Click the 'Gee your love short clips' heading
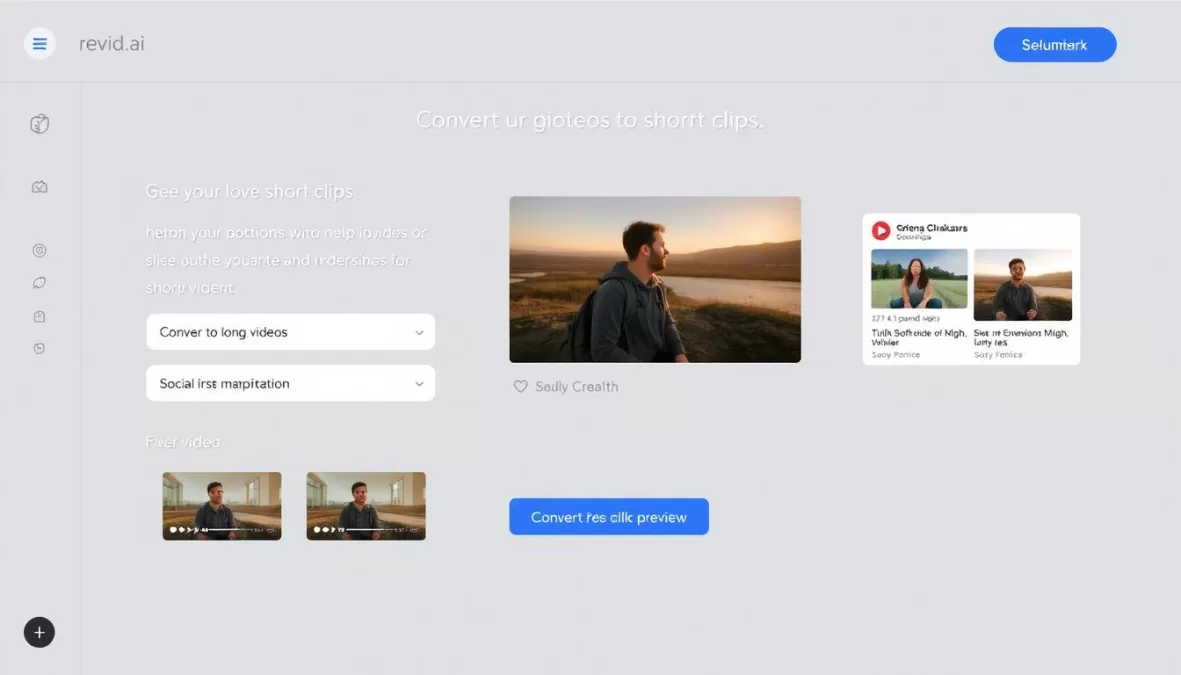This screenshot has width=1181, height=675. (x=249, y=191)
